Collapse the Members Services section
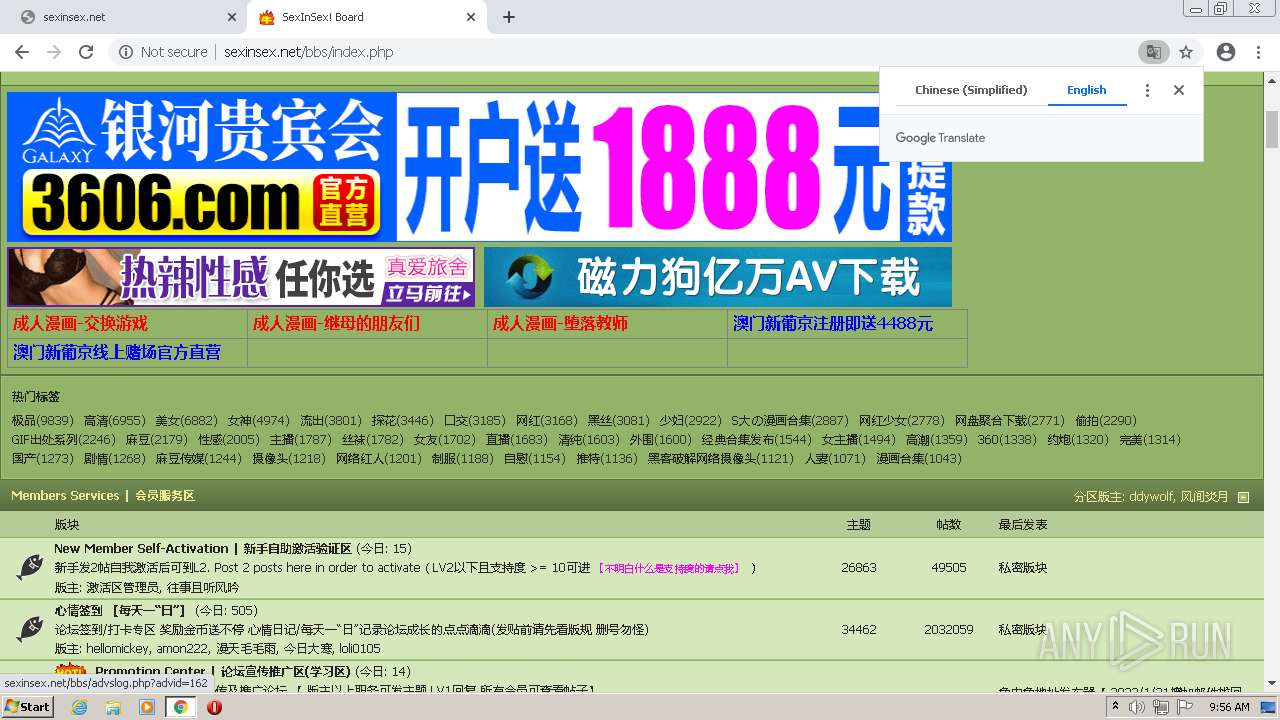Viewport: 1280px width, 720px height. tap(1243, 497)
